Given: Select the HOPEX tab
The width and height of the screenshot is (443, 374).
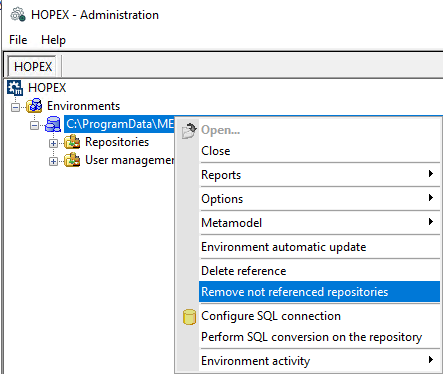Looking at the screenshot, I should tap(33, 66).
